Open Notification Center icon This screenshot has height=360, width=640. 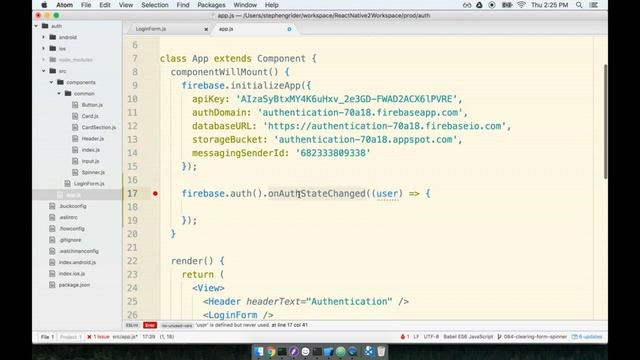(594, 5)
